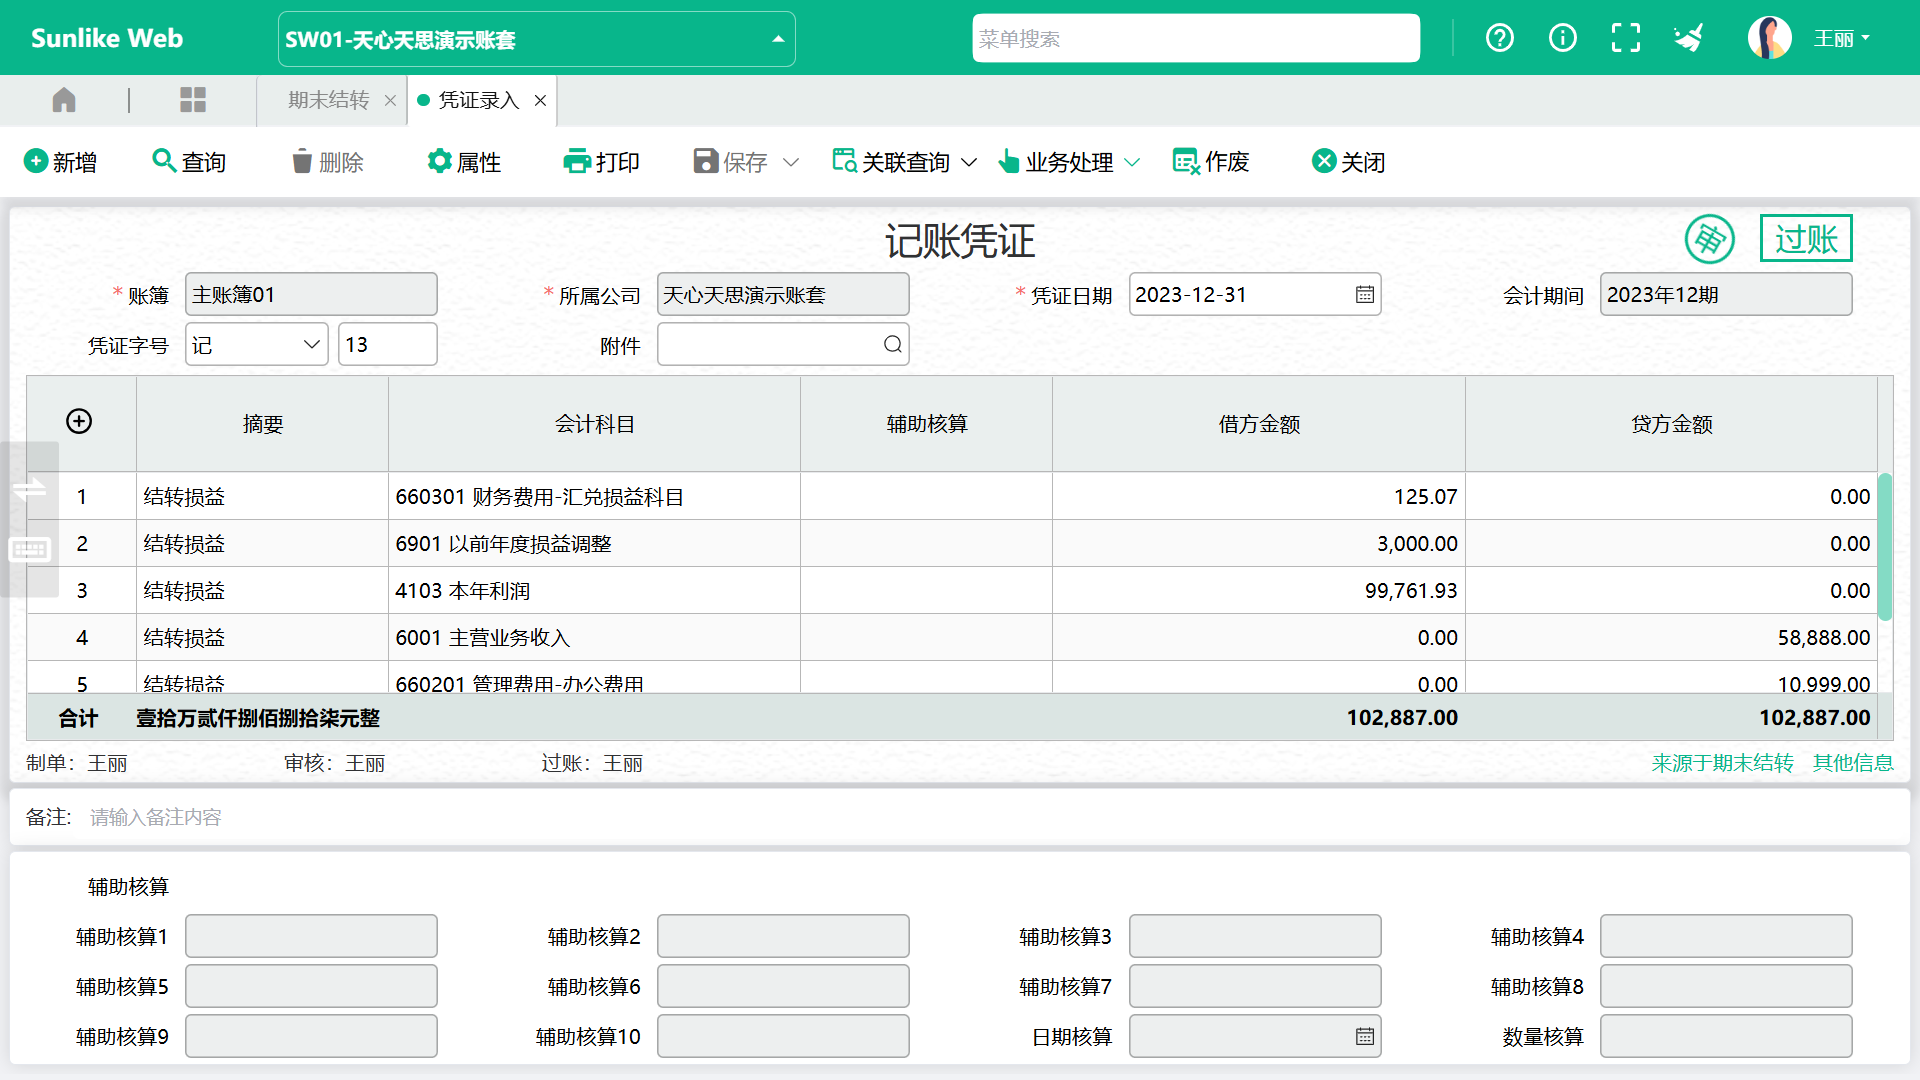
Task: Switch to the 期末结转 tab
Action: point(328,100)
